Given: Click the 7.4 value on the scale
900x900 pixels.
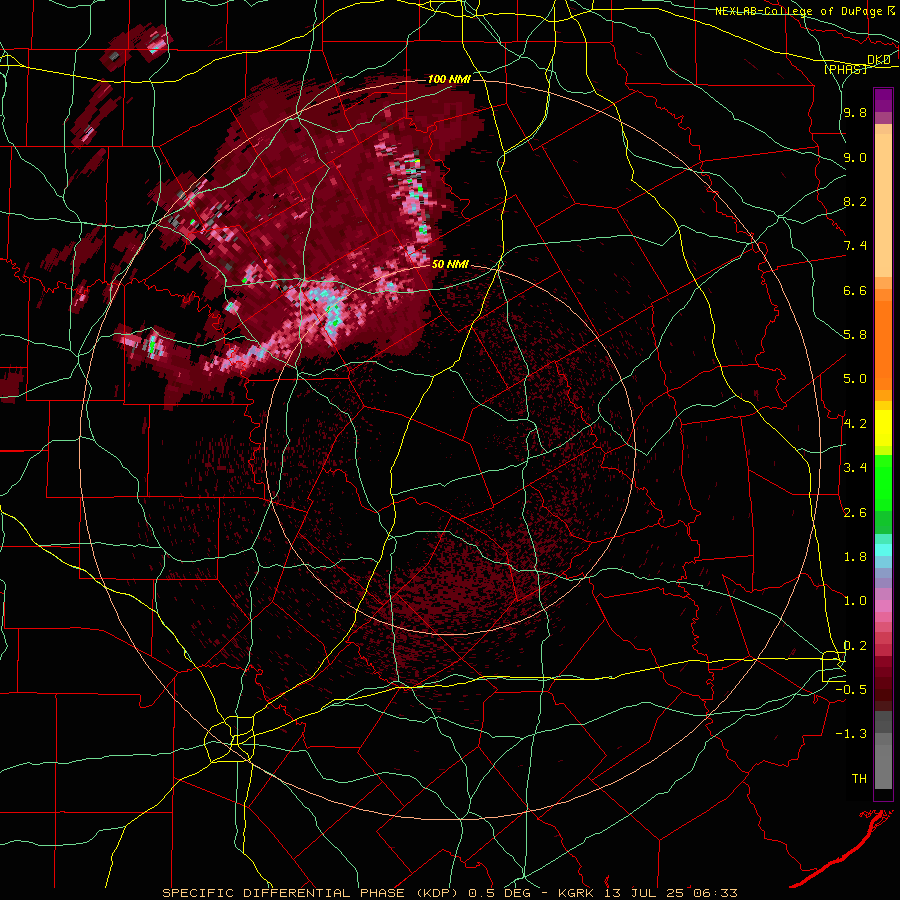Looking at the screenshot, I should [x=855, y=246].
